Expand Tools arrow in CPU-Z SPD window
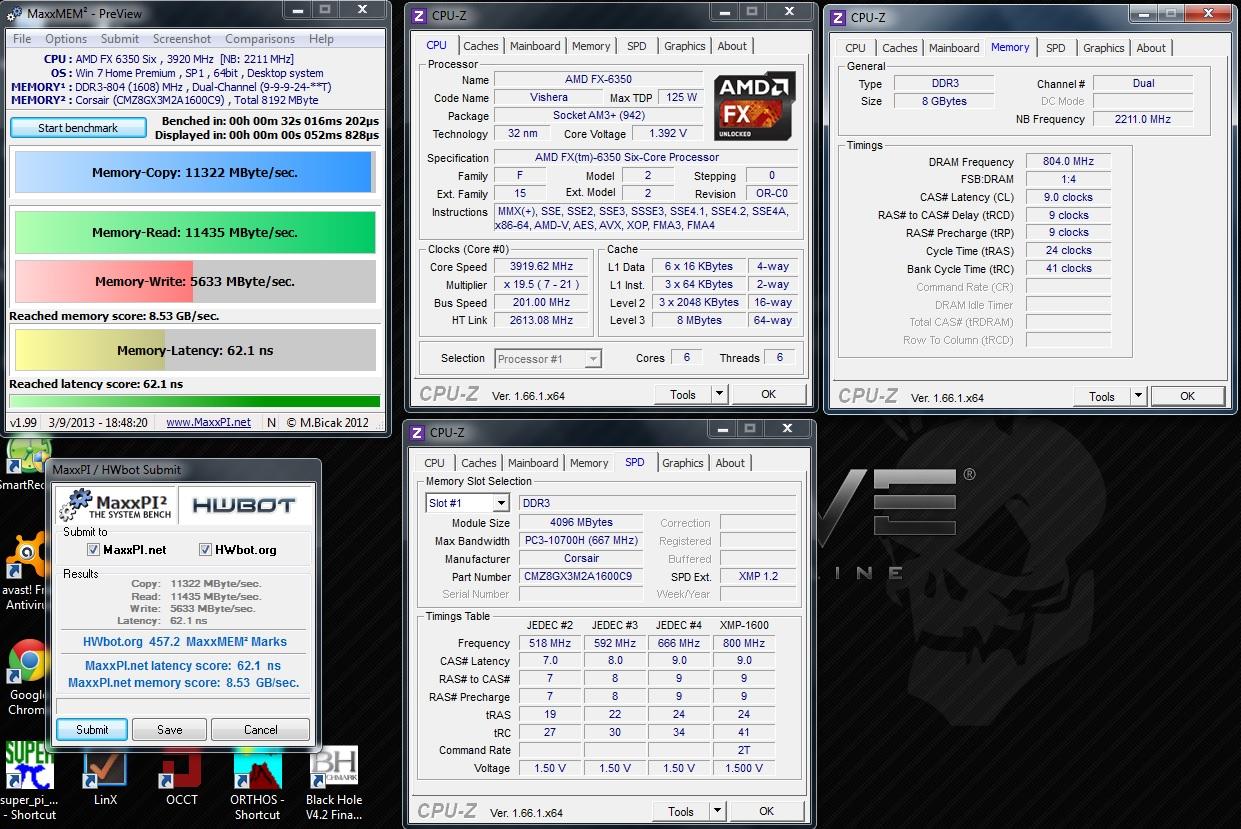This screenshot has height=829, width=1241. (x=717, y=811)
